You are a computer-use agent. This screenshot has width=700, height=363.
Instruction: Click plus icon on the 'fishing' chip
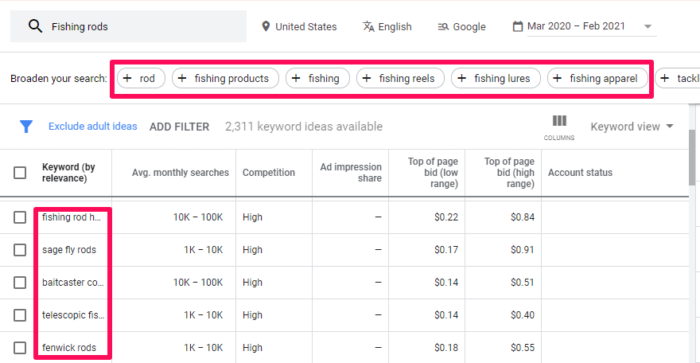point(296,78)
